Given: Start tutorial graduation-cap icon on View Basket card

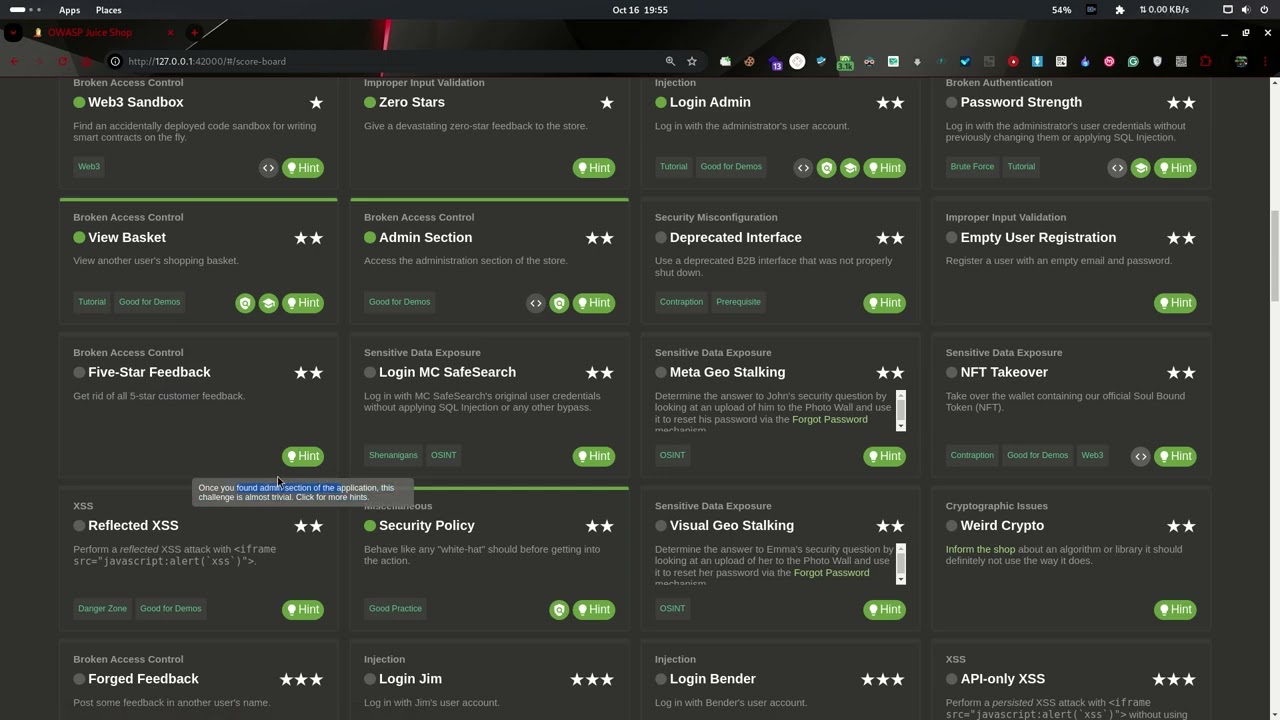Looking at the screenshot, I should click(x=268, y=303).
